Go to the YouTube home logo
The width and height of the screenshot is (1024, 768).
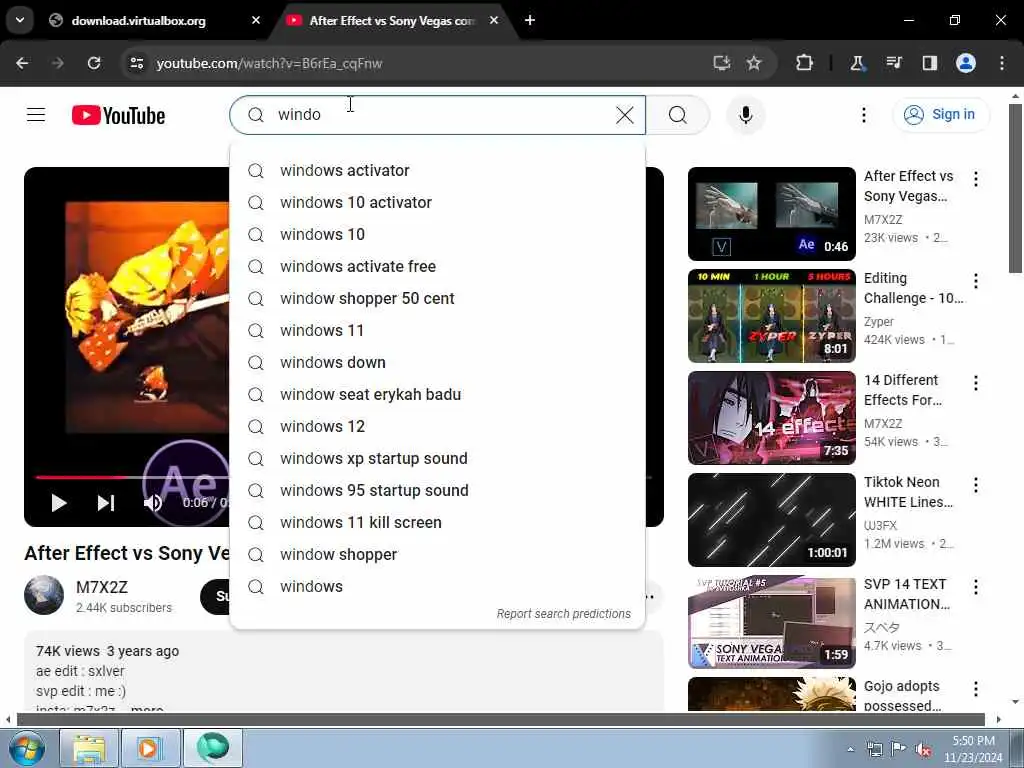[x=118, y=115]
